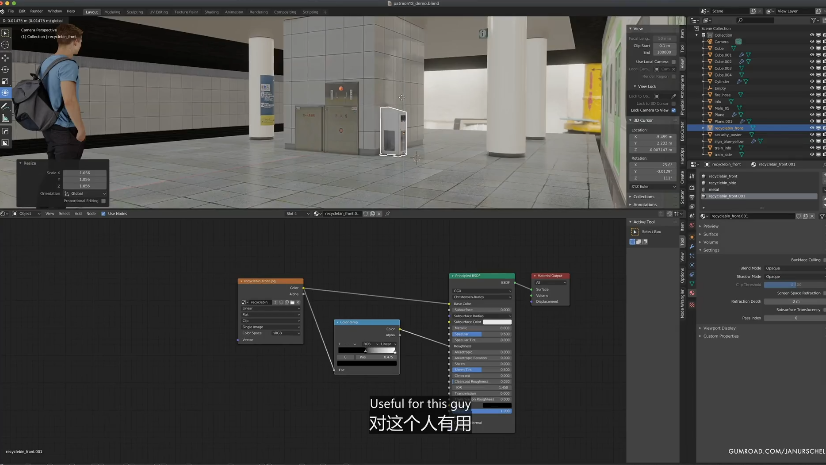The image size is (826, 465).
Task: Open GGX distribution dropdown in Principled BSDF
Action: (x=482, y=291)
